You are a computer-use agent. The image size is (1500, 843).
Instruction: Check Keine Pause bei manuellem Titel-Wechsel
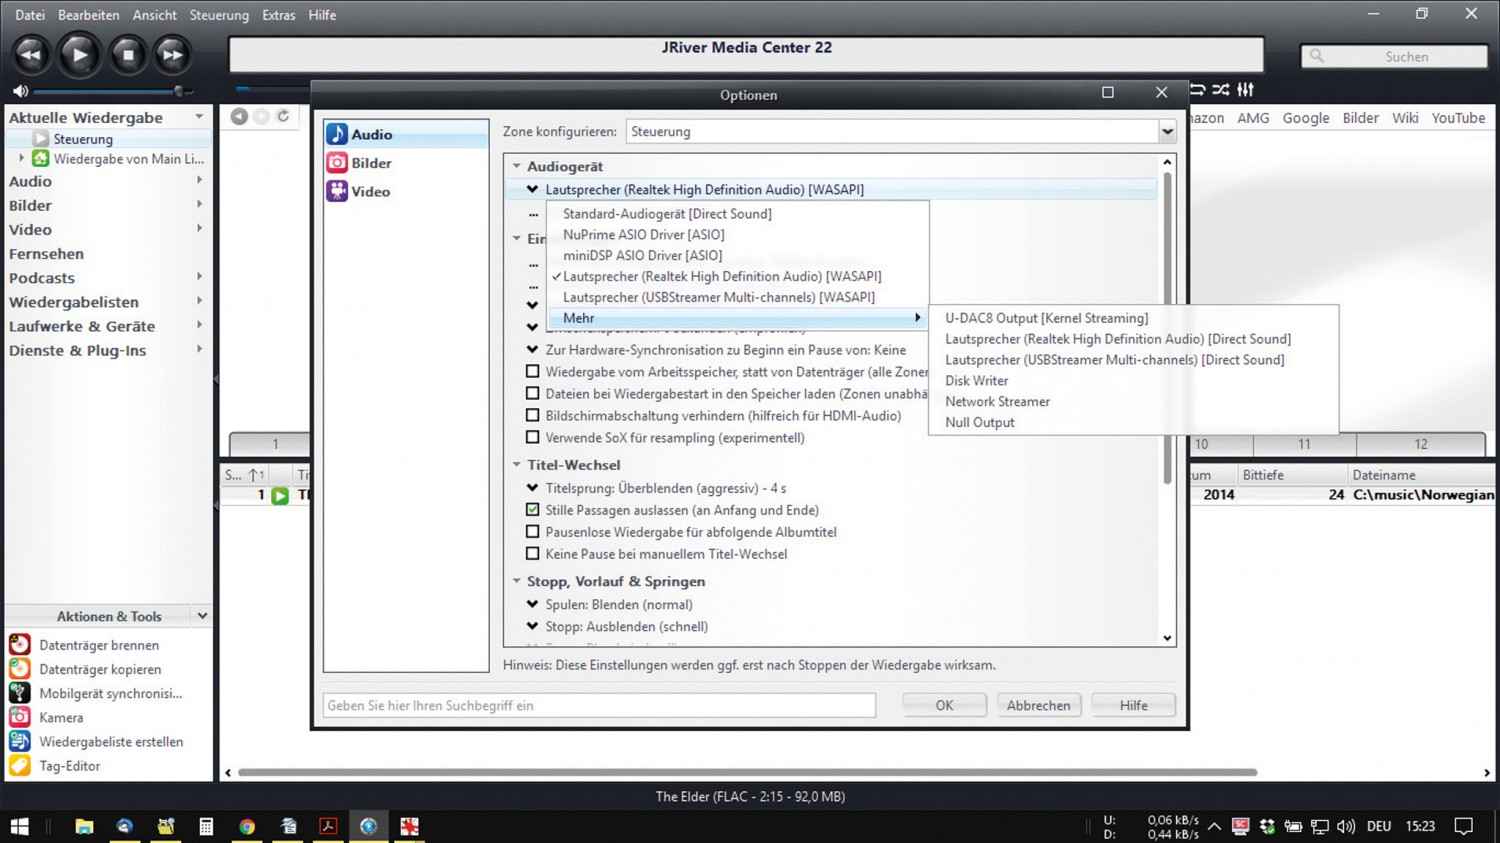(532, 554)
